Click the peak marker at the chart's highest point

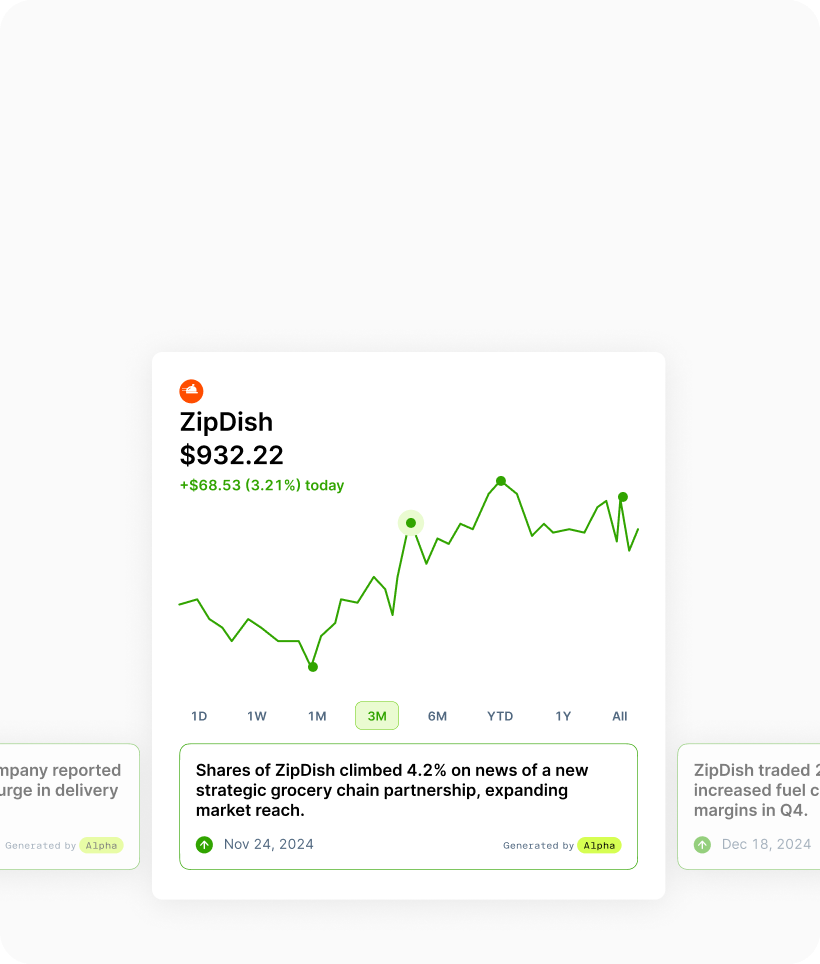pyautogui.click(x=501, y=481)
